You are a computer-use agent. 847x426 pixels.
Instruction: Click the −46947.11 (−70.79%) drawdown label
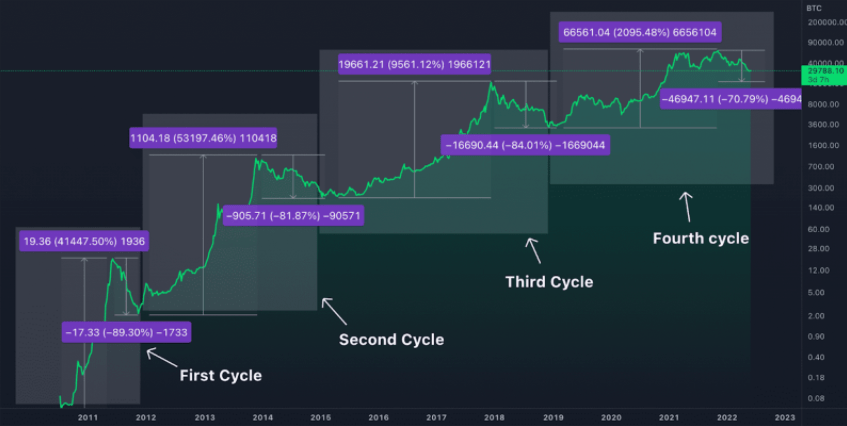(730, 100)
